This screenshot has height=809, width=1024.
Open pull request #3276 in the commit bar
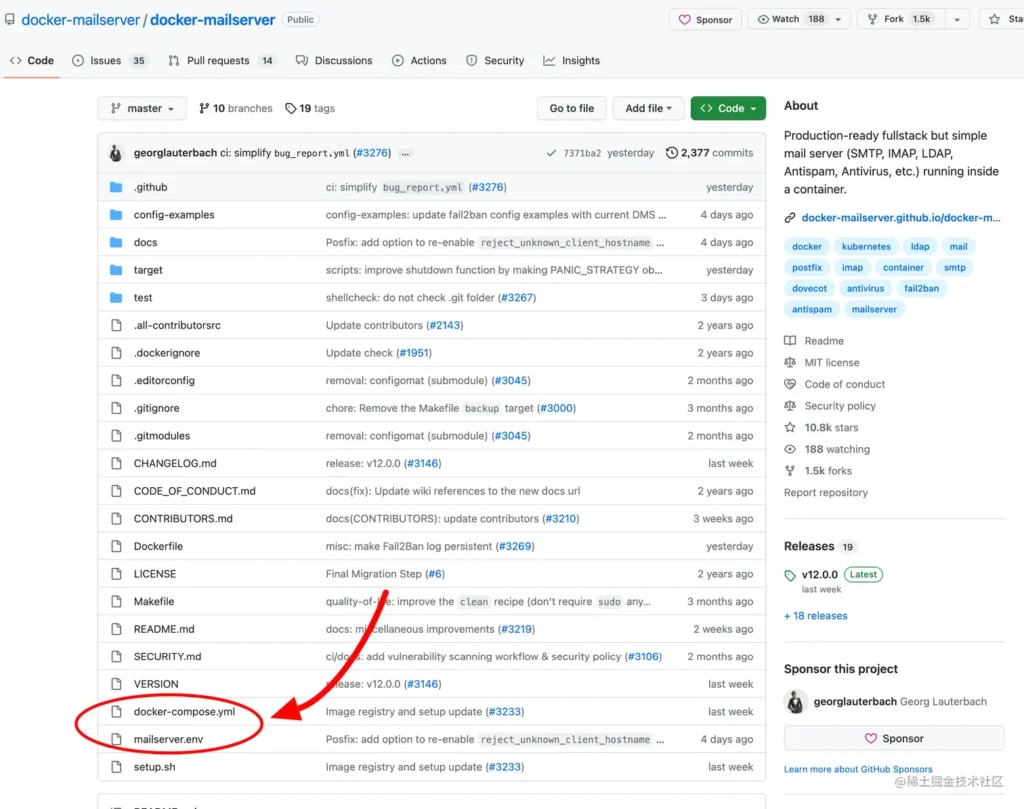click(x=372, y=153)
